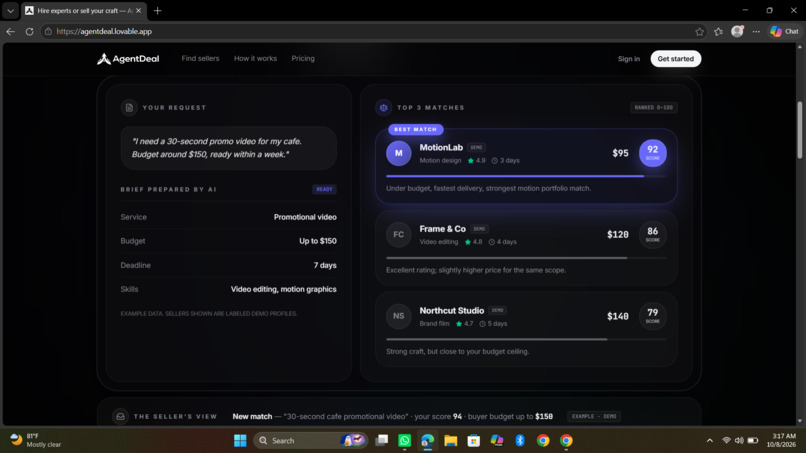Close the AgentDeal browser tab

coord(138,10)
